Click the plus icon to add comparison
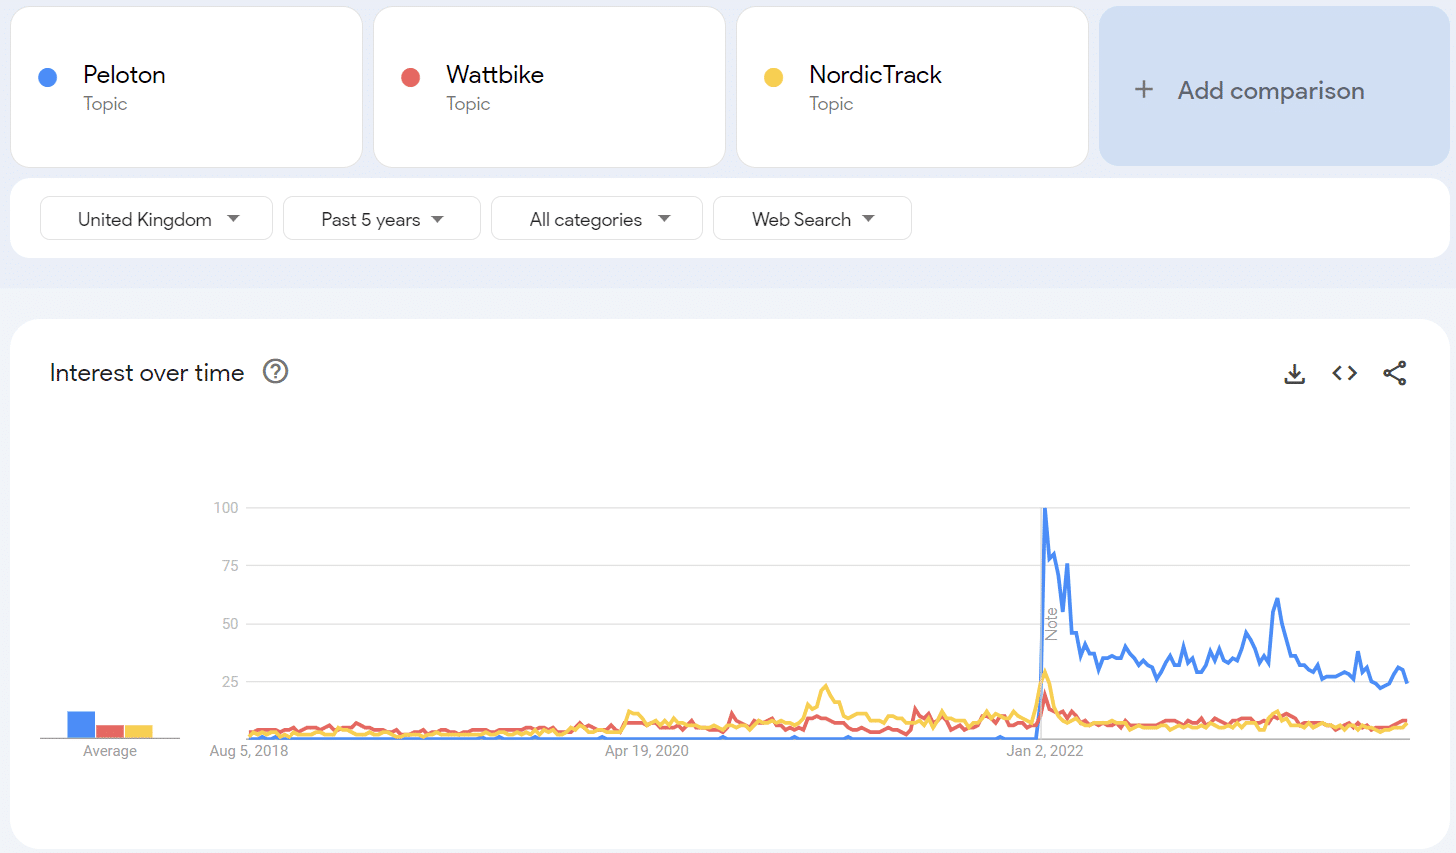1456x853 pixels. (x=1144, y=90)
